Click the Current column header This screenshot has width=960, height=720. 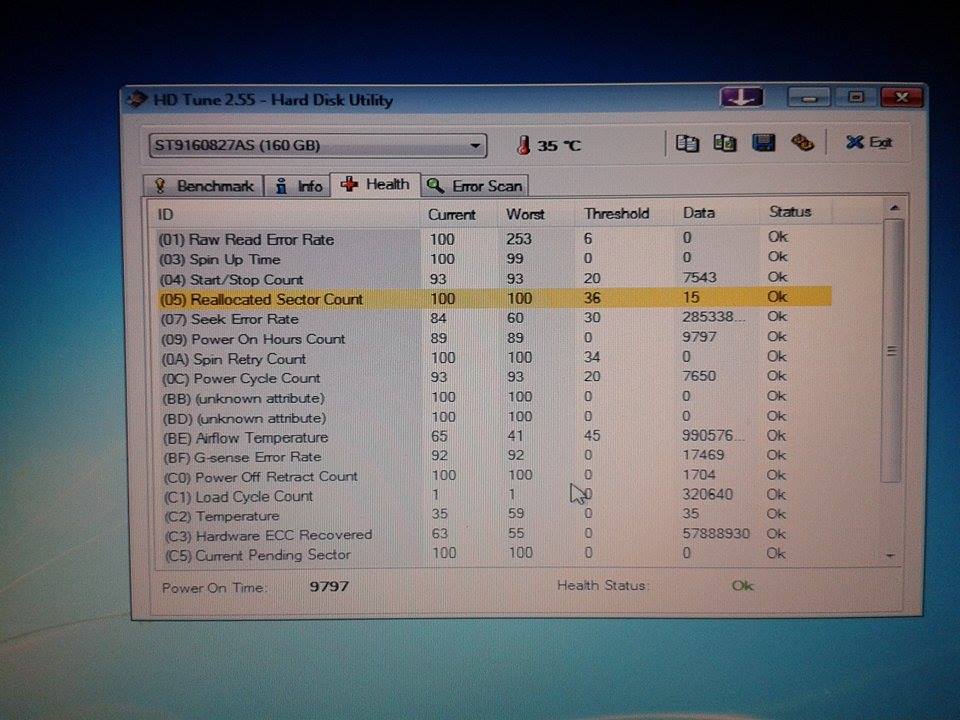[459, 215]
